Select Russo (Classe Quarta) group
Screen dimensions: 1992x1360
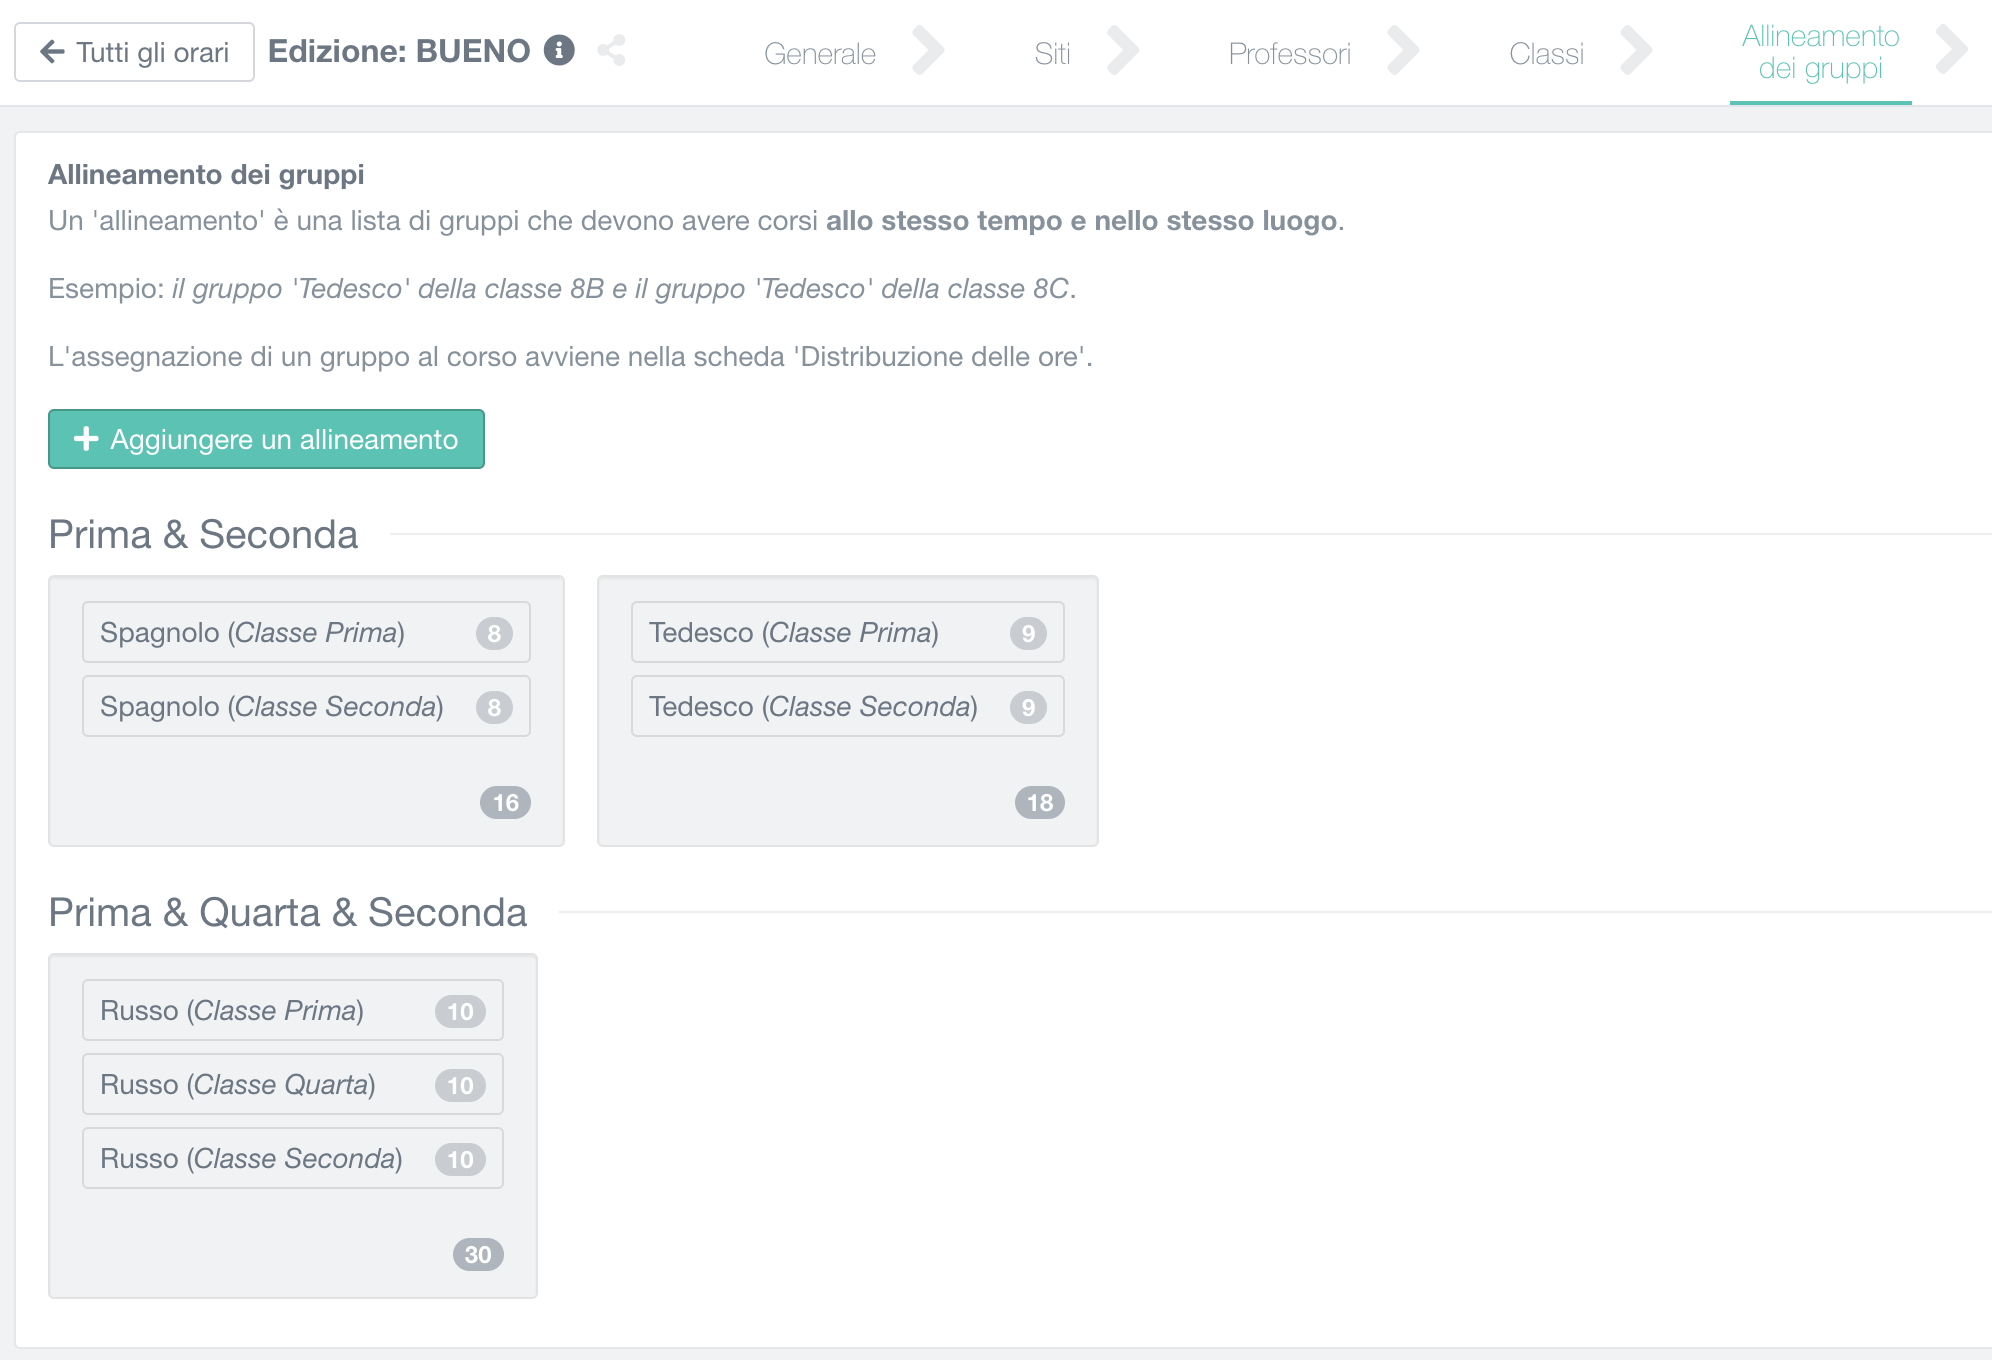pyautogui.click(x=292, y=1085)
